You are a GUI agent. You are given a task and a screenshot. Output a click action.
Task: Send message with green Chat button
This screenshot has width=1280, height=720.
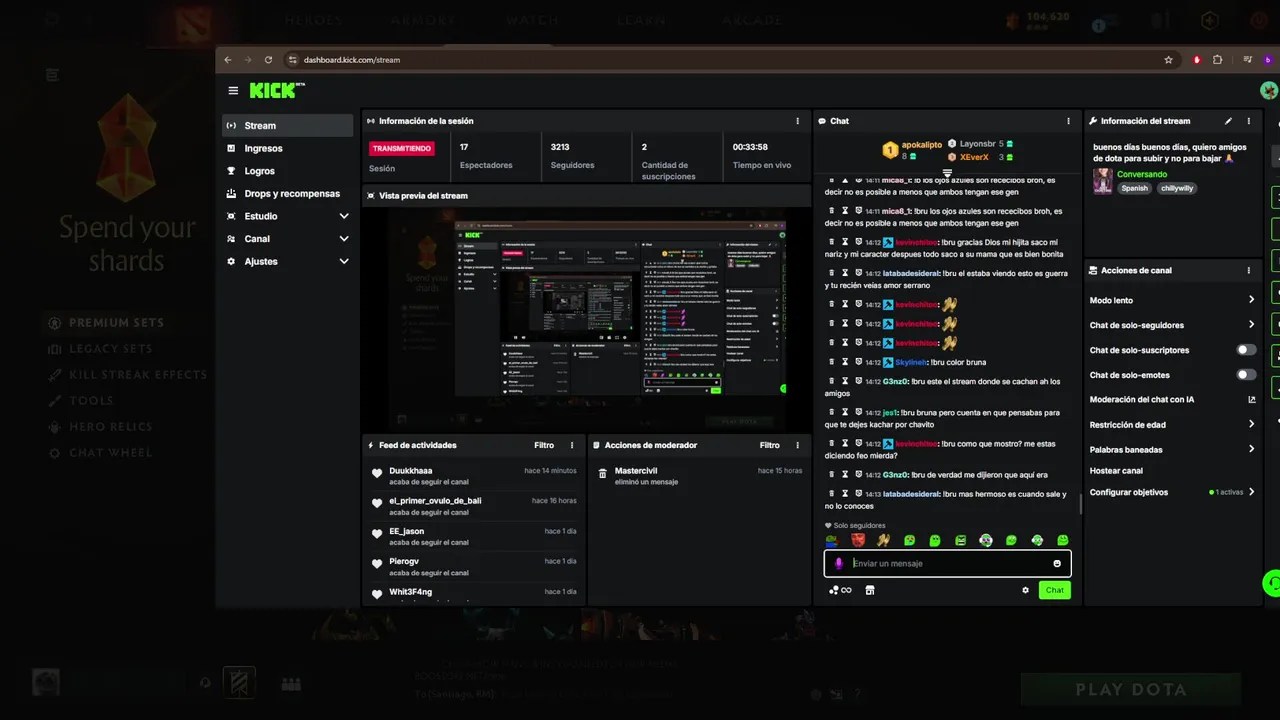click(1054, 590)
